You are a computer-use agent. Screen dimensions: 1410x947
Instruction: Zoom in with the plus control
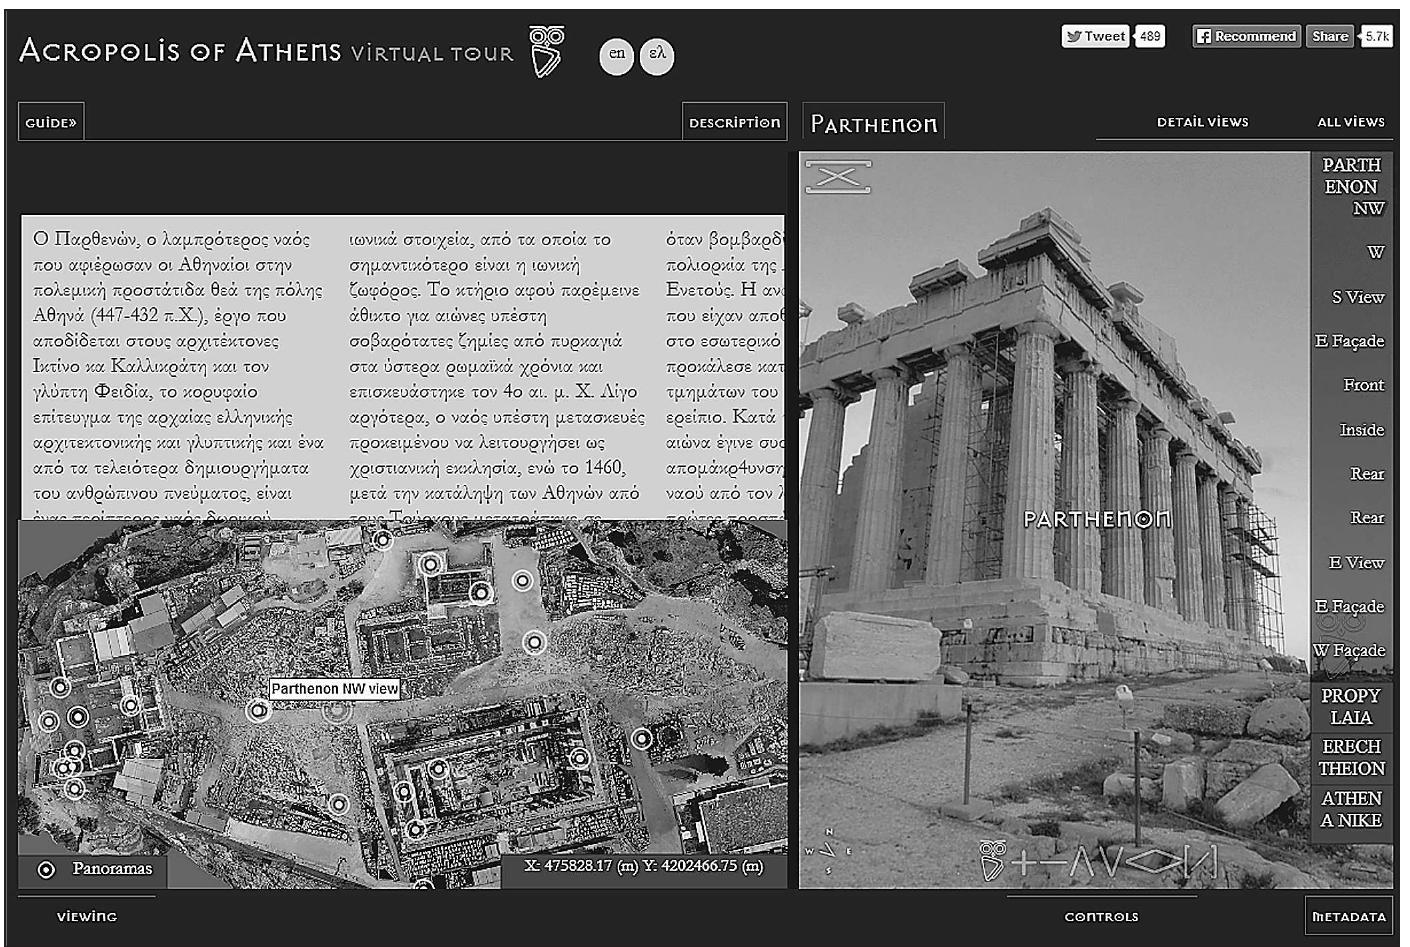pos(1023,862)
